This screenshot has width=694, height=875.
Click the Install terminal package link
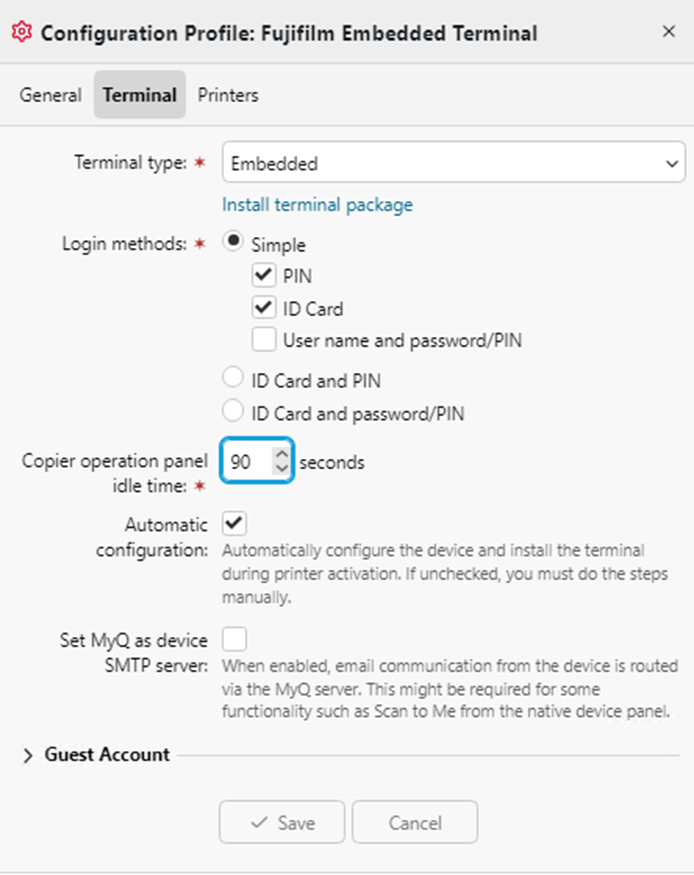pyautogui.click(x=317, y=205)
